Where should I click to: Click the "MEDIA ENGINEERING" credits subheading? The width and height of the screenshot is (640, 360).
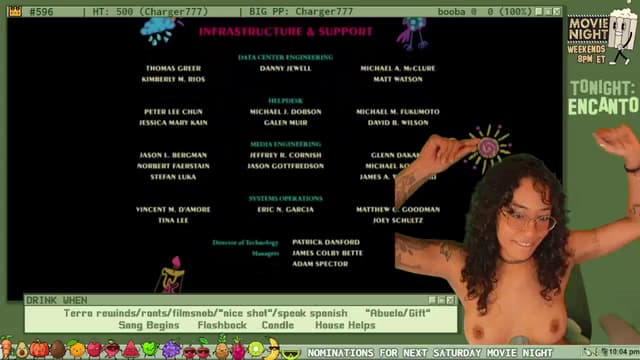click(286, 144)
